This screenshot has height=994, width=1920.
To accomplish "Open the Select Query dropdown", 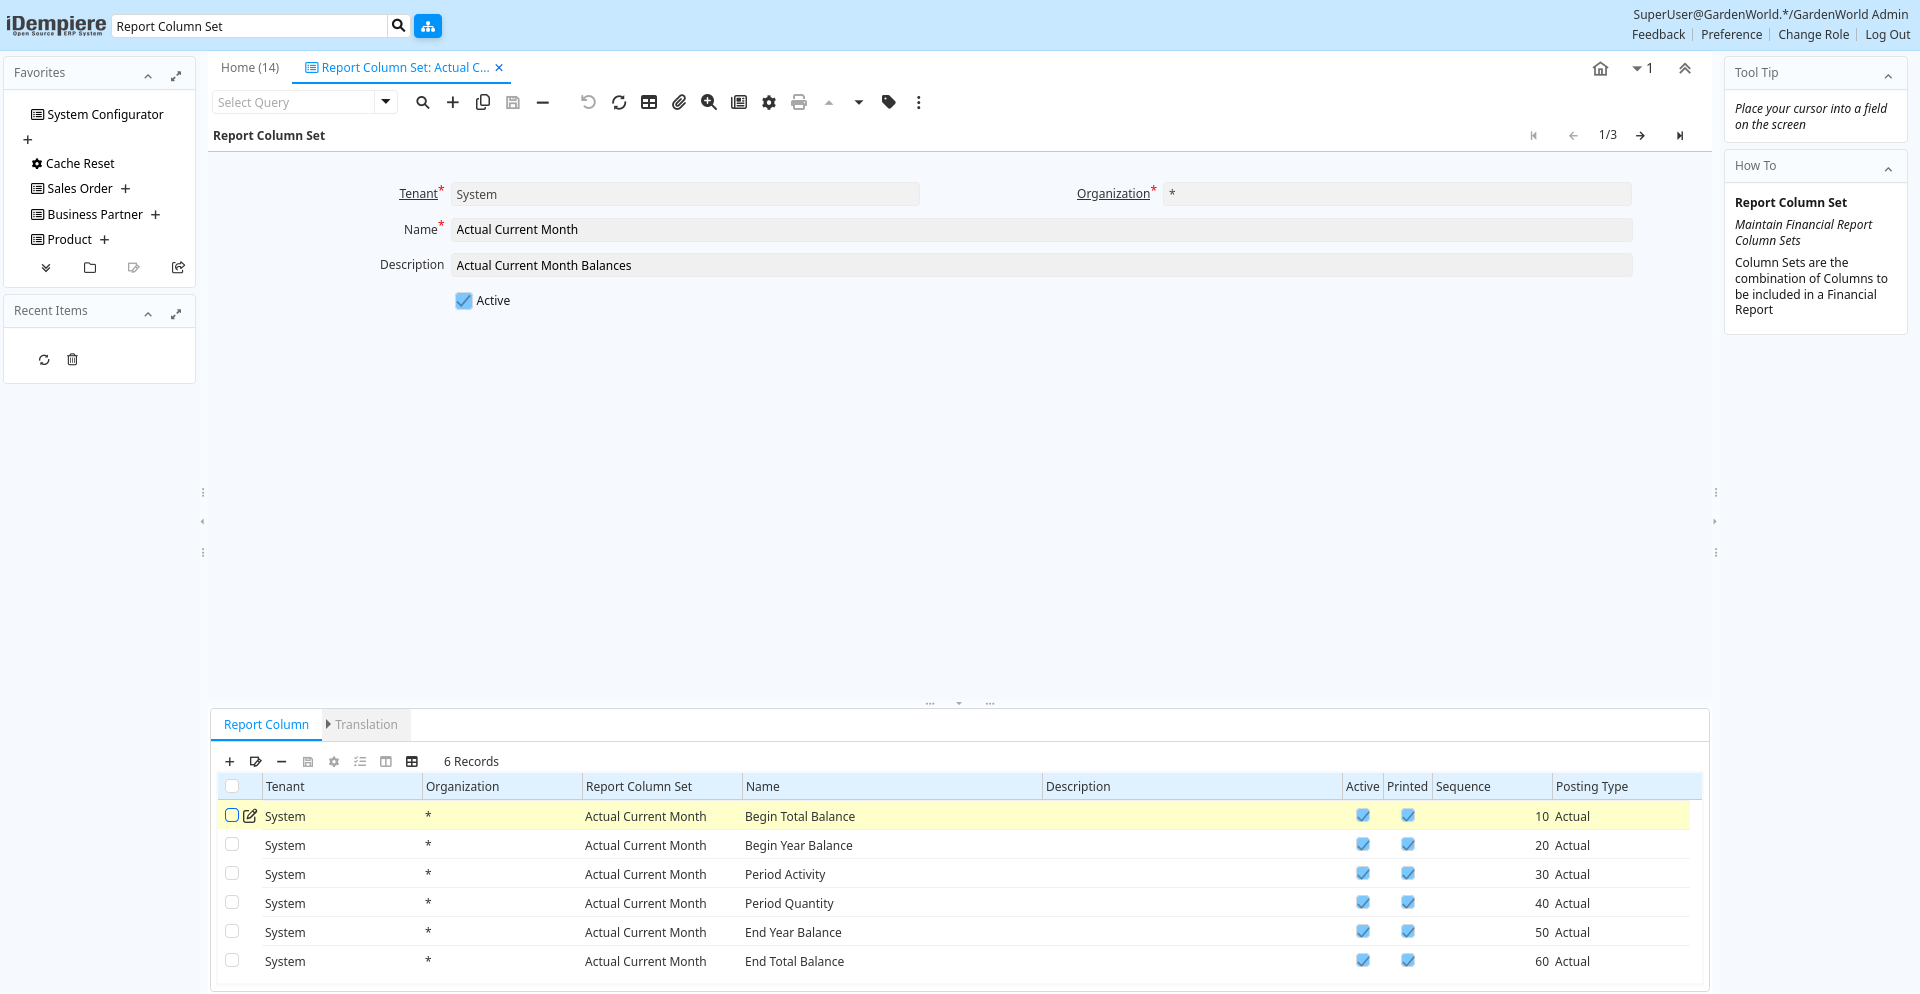I will pos(385,102).
